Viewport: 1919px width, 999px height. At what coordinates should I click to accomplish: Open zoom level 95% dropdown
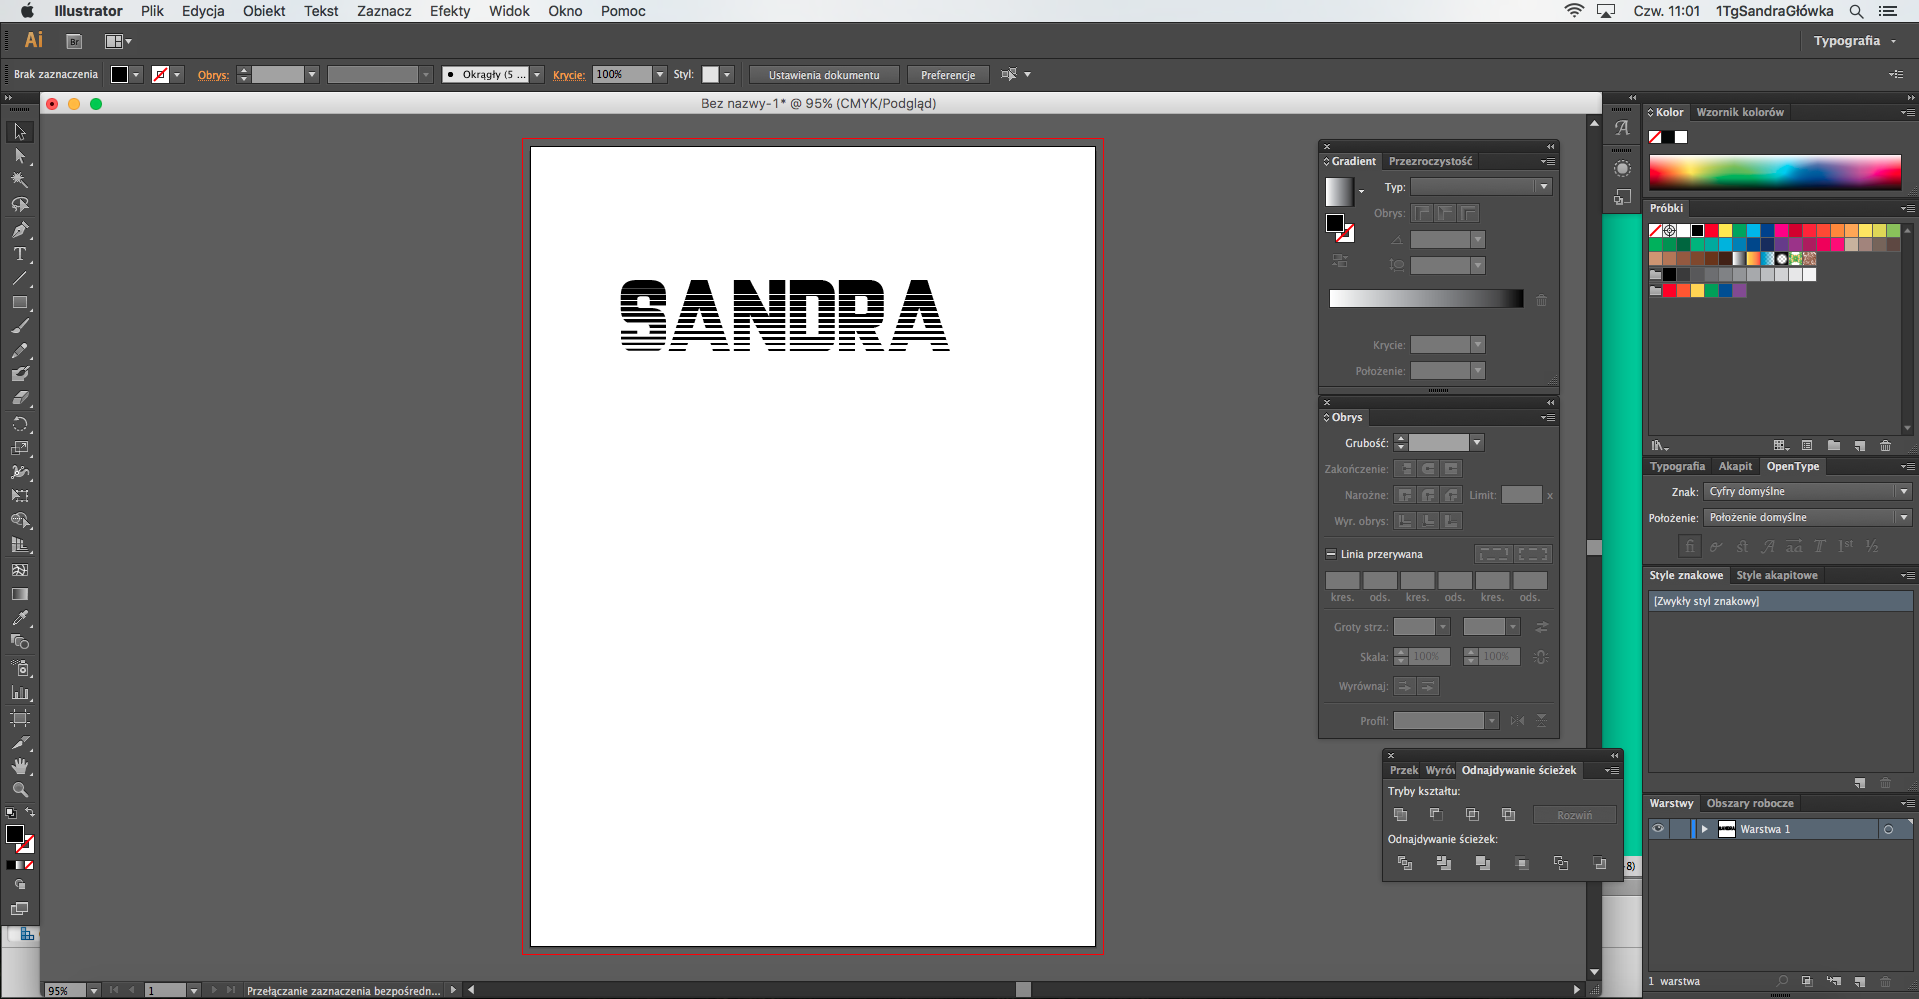click(93, 991)
